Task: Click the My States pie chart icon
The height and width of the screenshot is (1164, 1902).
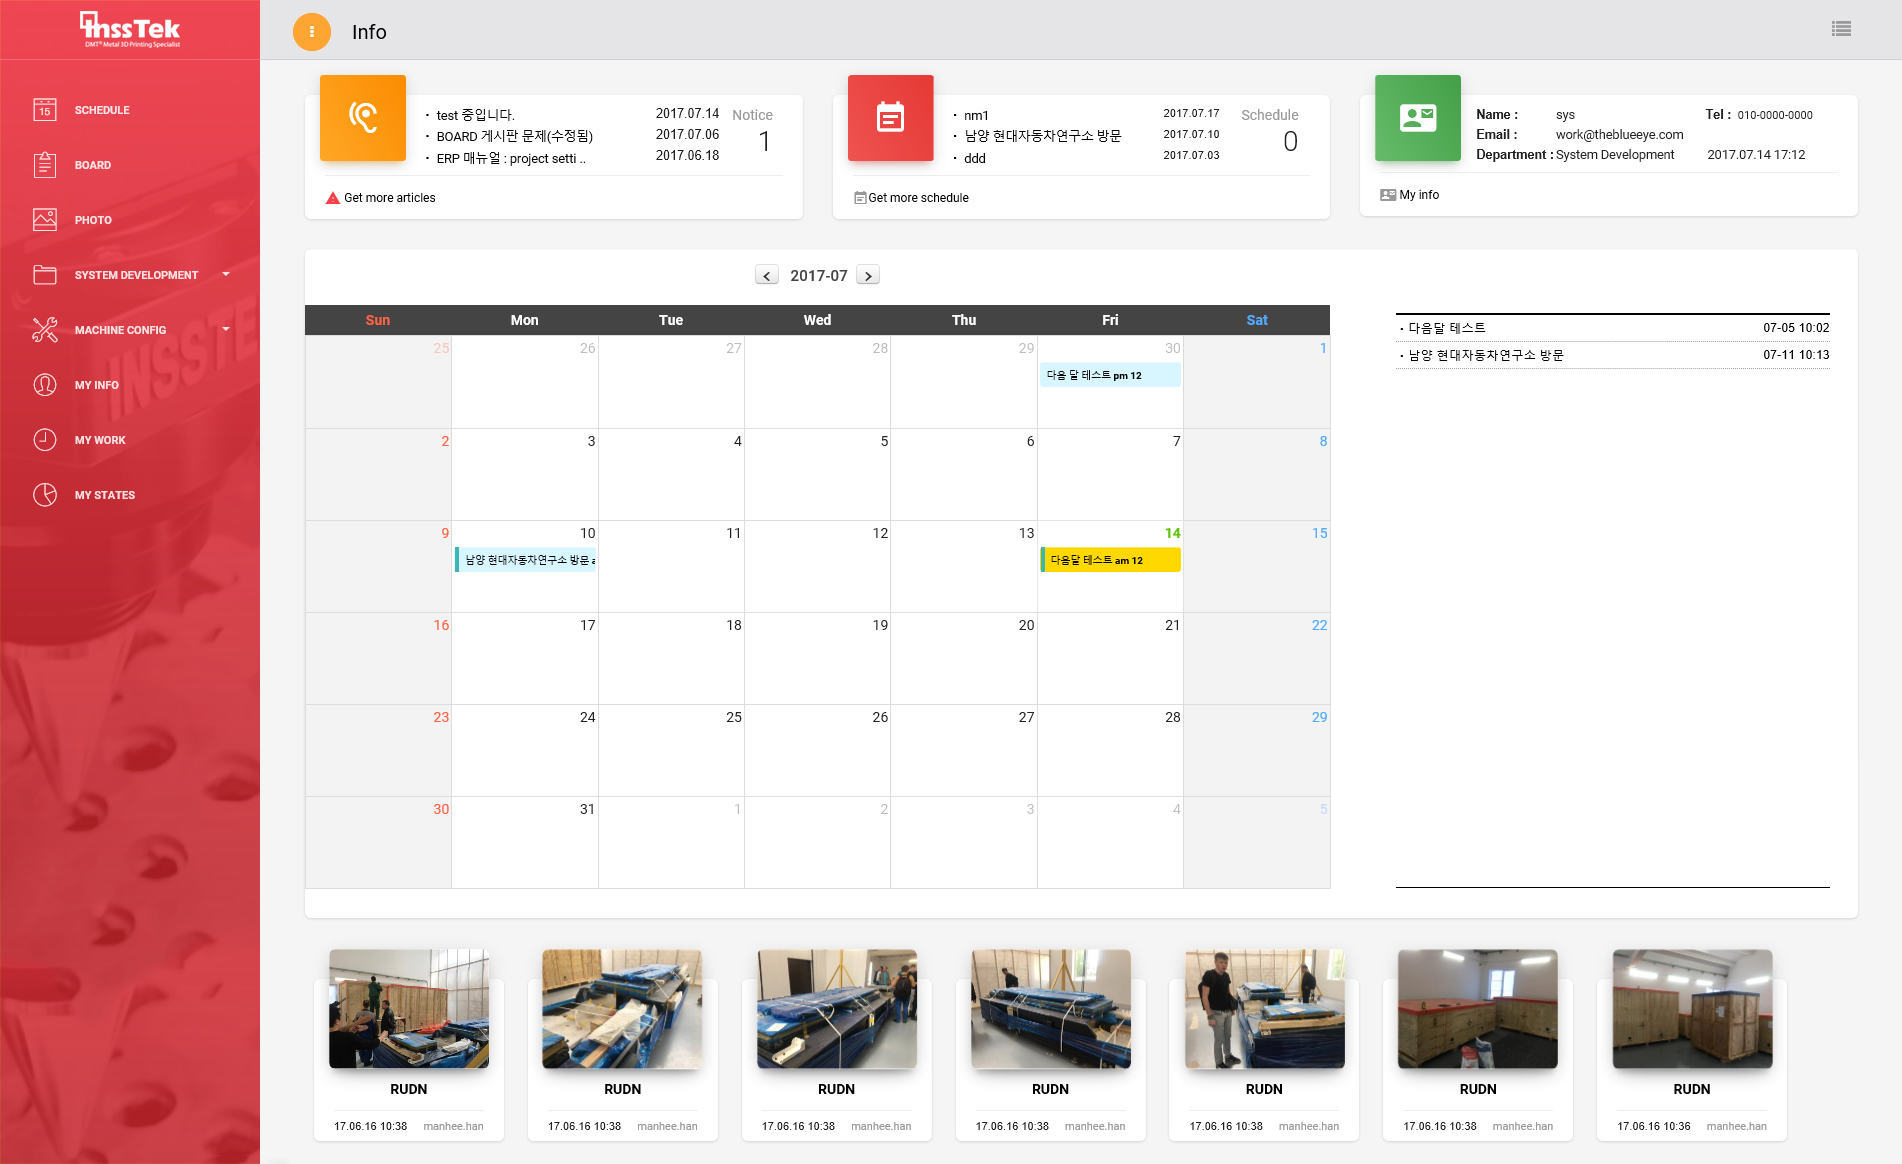Action: click(x=45, y=495)
